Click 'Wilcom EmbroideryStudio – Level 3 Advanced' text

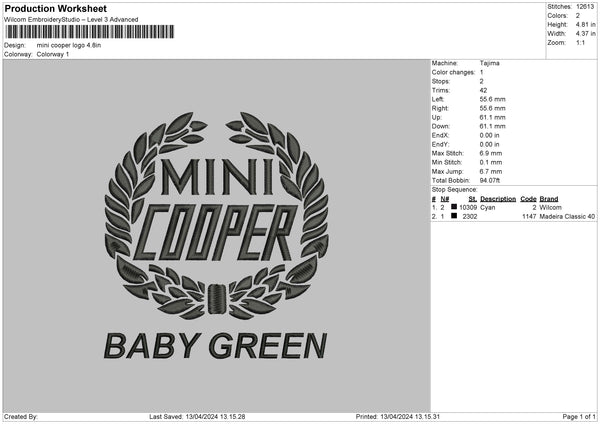pos(71,20)
